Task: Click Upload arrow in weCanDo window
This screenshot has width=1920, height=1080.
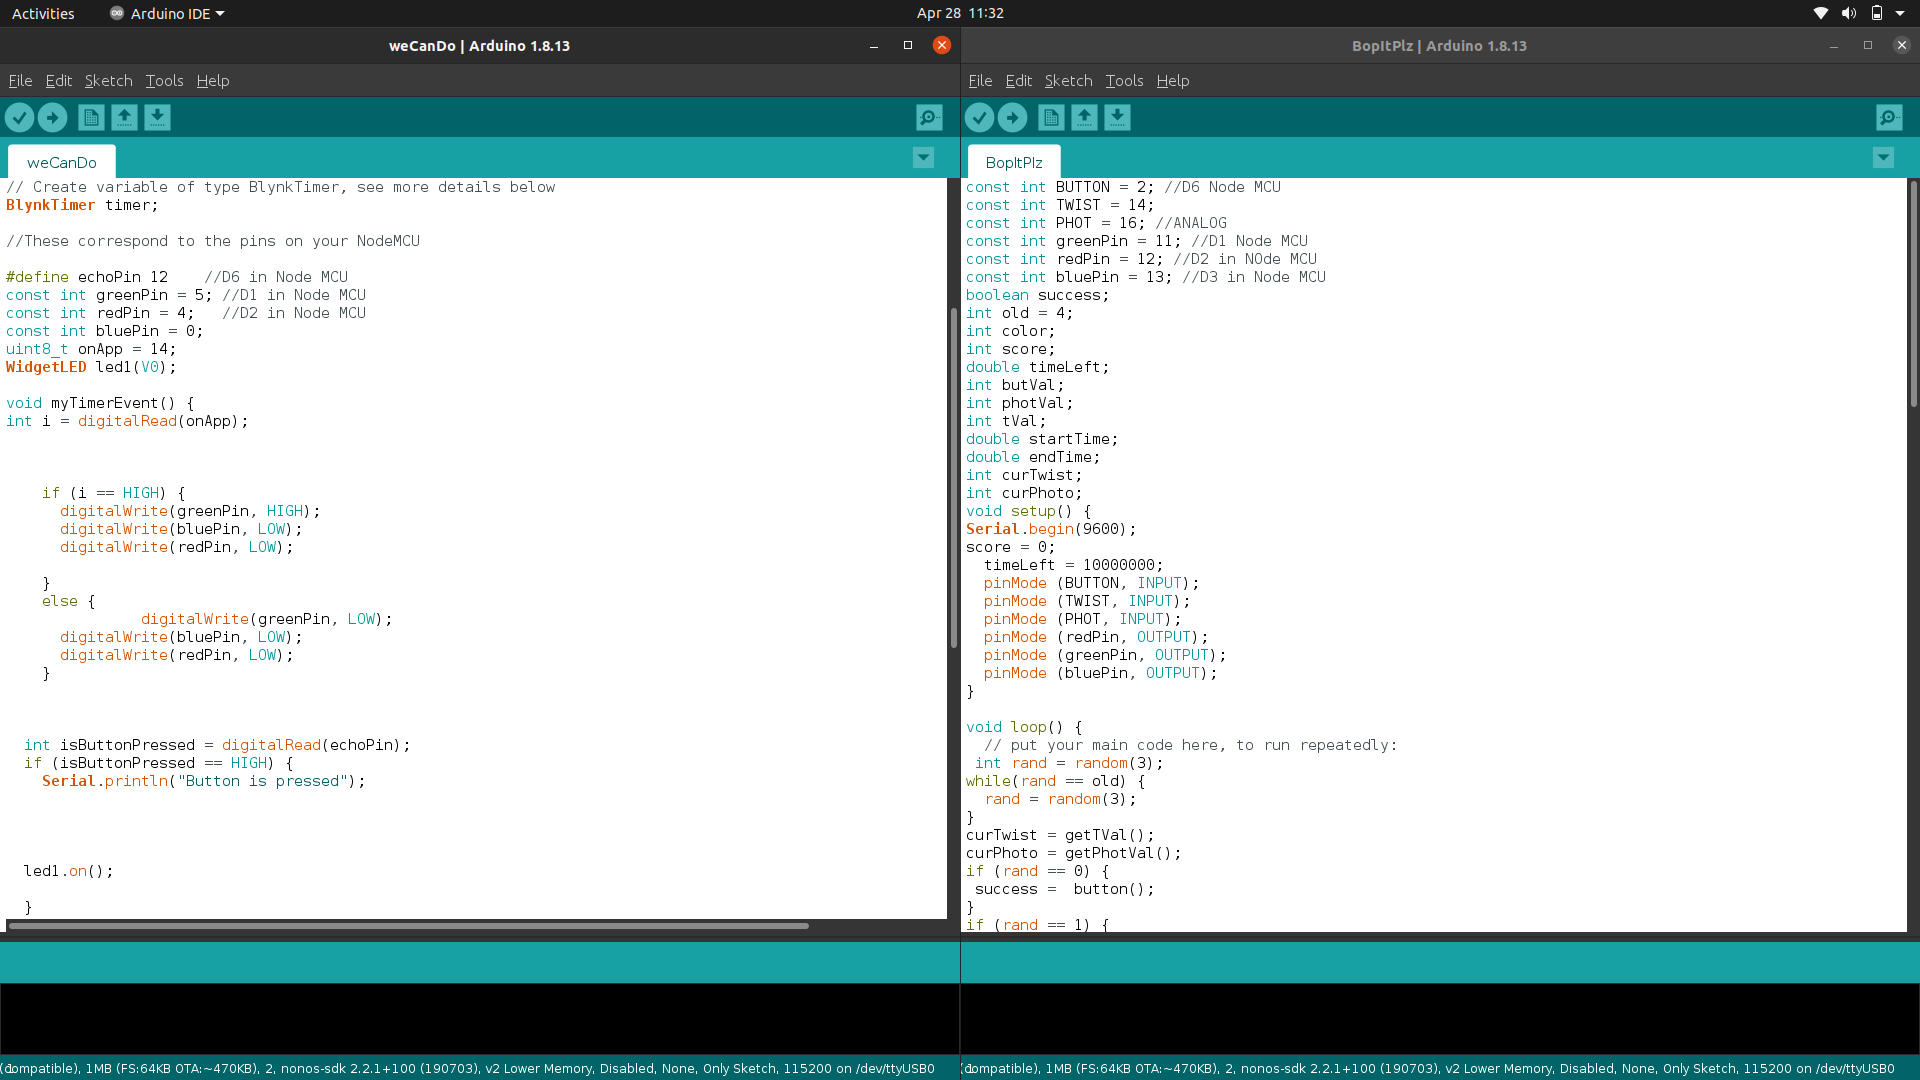Action: pyautogui.click(x=52, y=118)
